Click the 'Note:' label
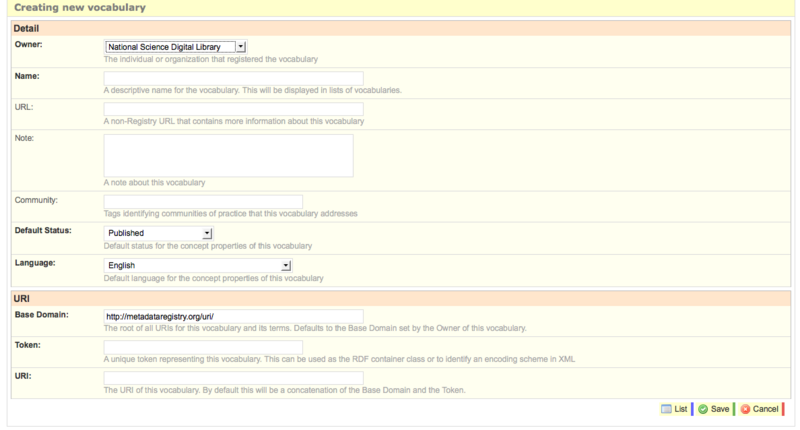The image size is (800, 430). (24, 138)
